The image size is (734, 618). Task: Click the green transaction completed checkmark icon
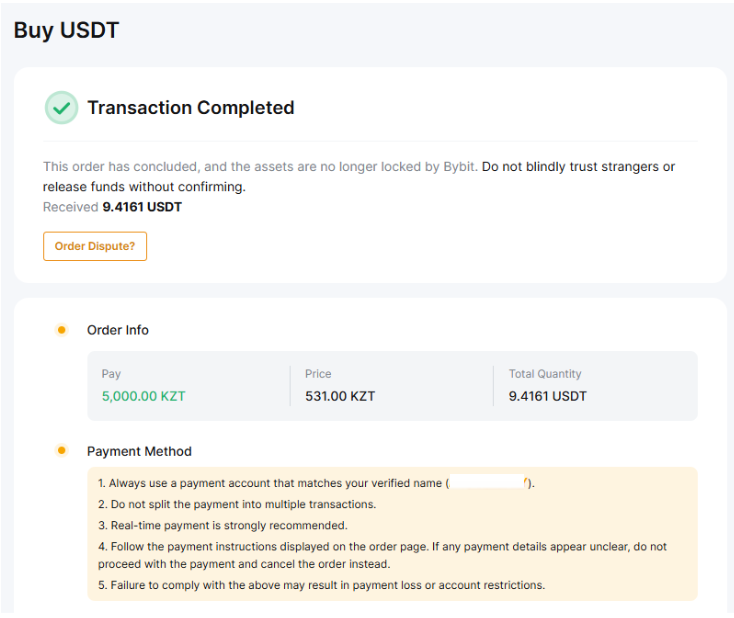pyautogui.click(x=61, y=108)
